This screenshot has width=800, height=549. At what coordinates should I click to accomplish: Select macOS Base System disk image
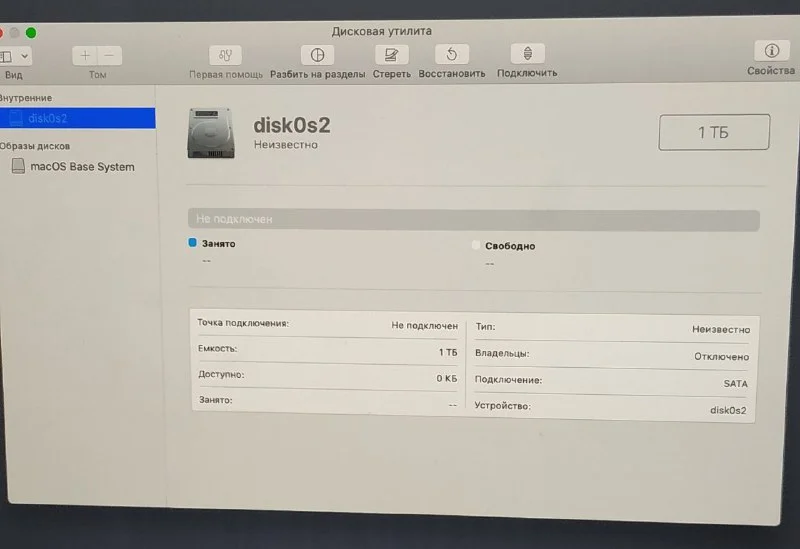(x=81, y=167)
